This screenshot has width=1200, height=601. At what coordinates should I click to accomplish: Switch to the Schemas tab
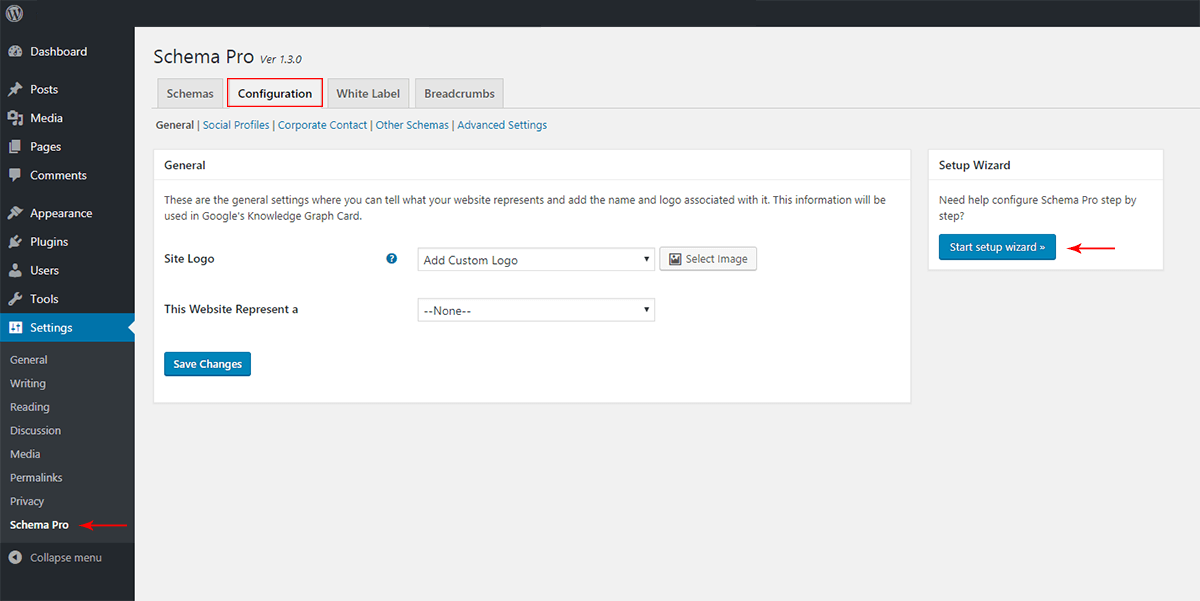[190, 93]
